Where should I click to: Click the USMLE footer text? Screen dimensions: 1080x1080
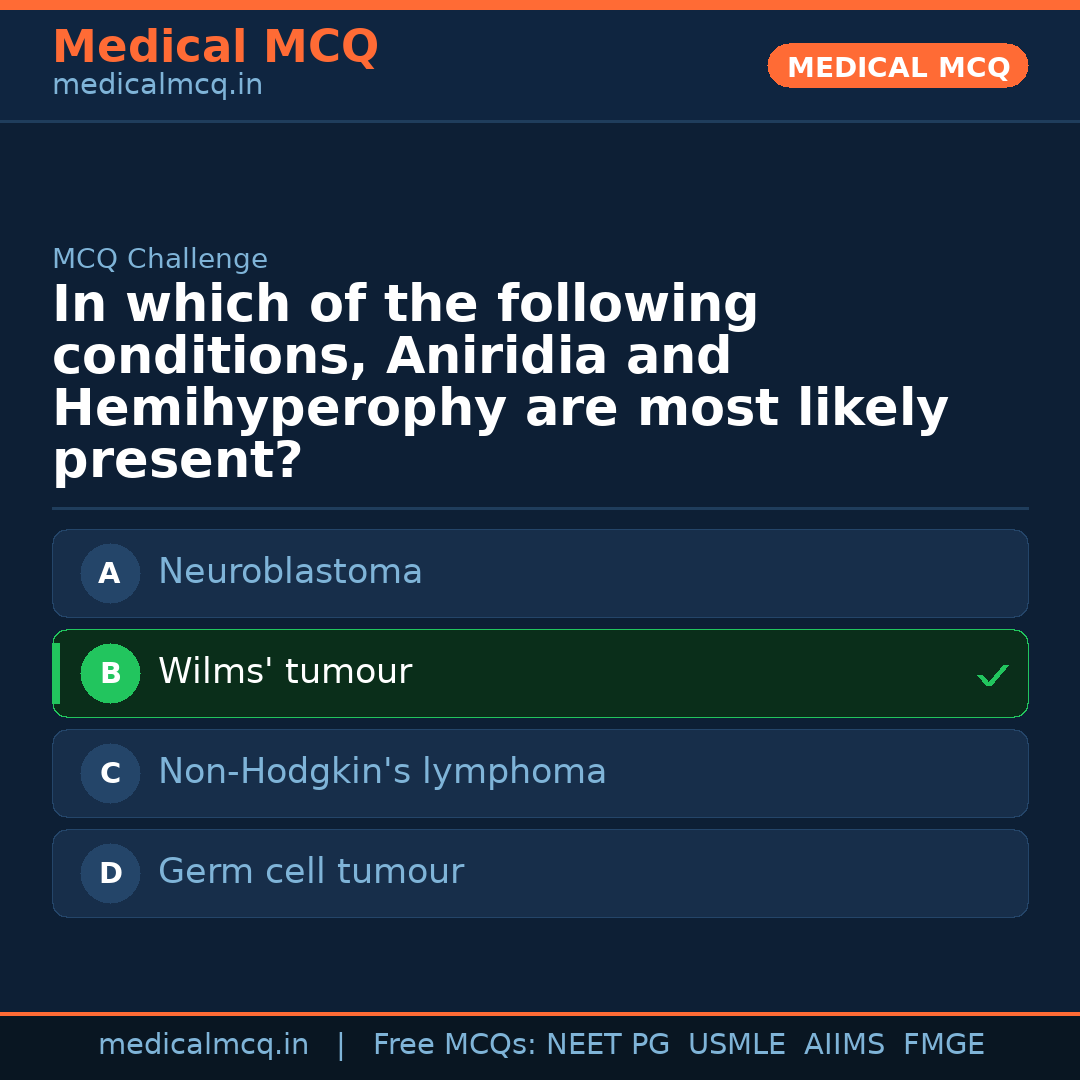coord(736,1045)
